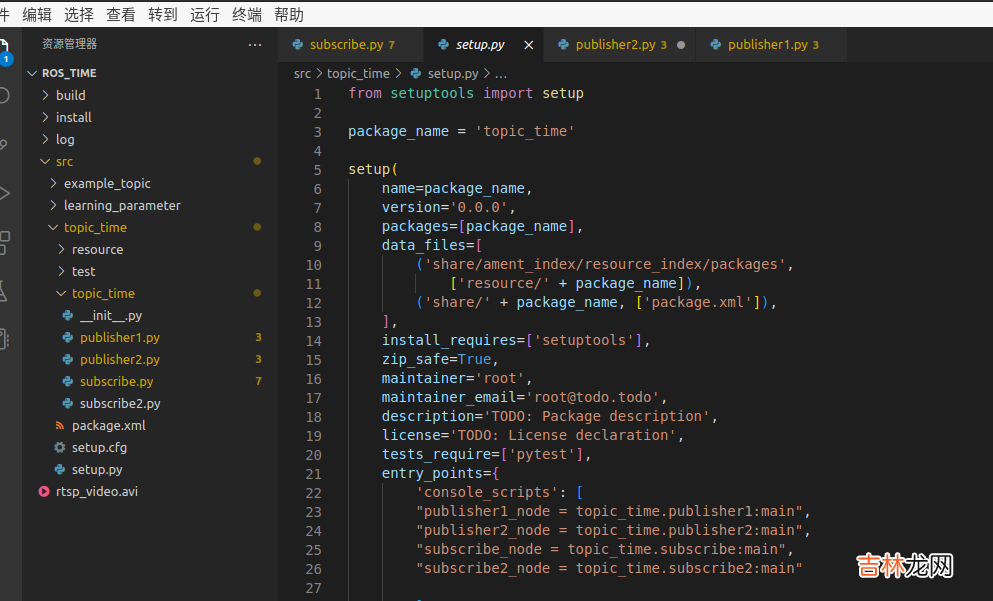Switch to the publisher1.py tab
993x601 pixels.
click(766, 45)
